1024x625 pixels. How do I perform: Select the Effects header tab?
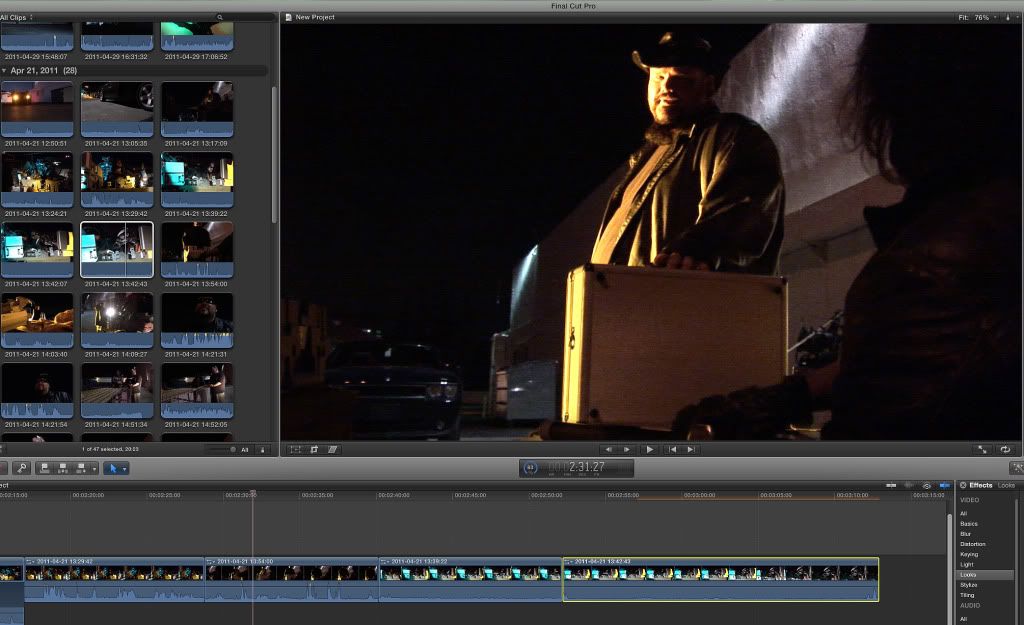[980, 485]
